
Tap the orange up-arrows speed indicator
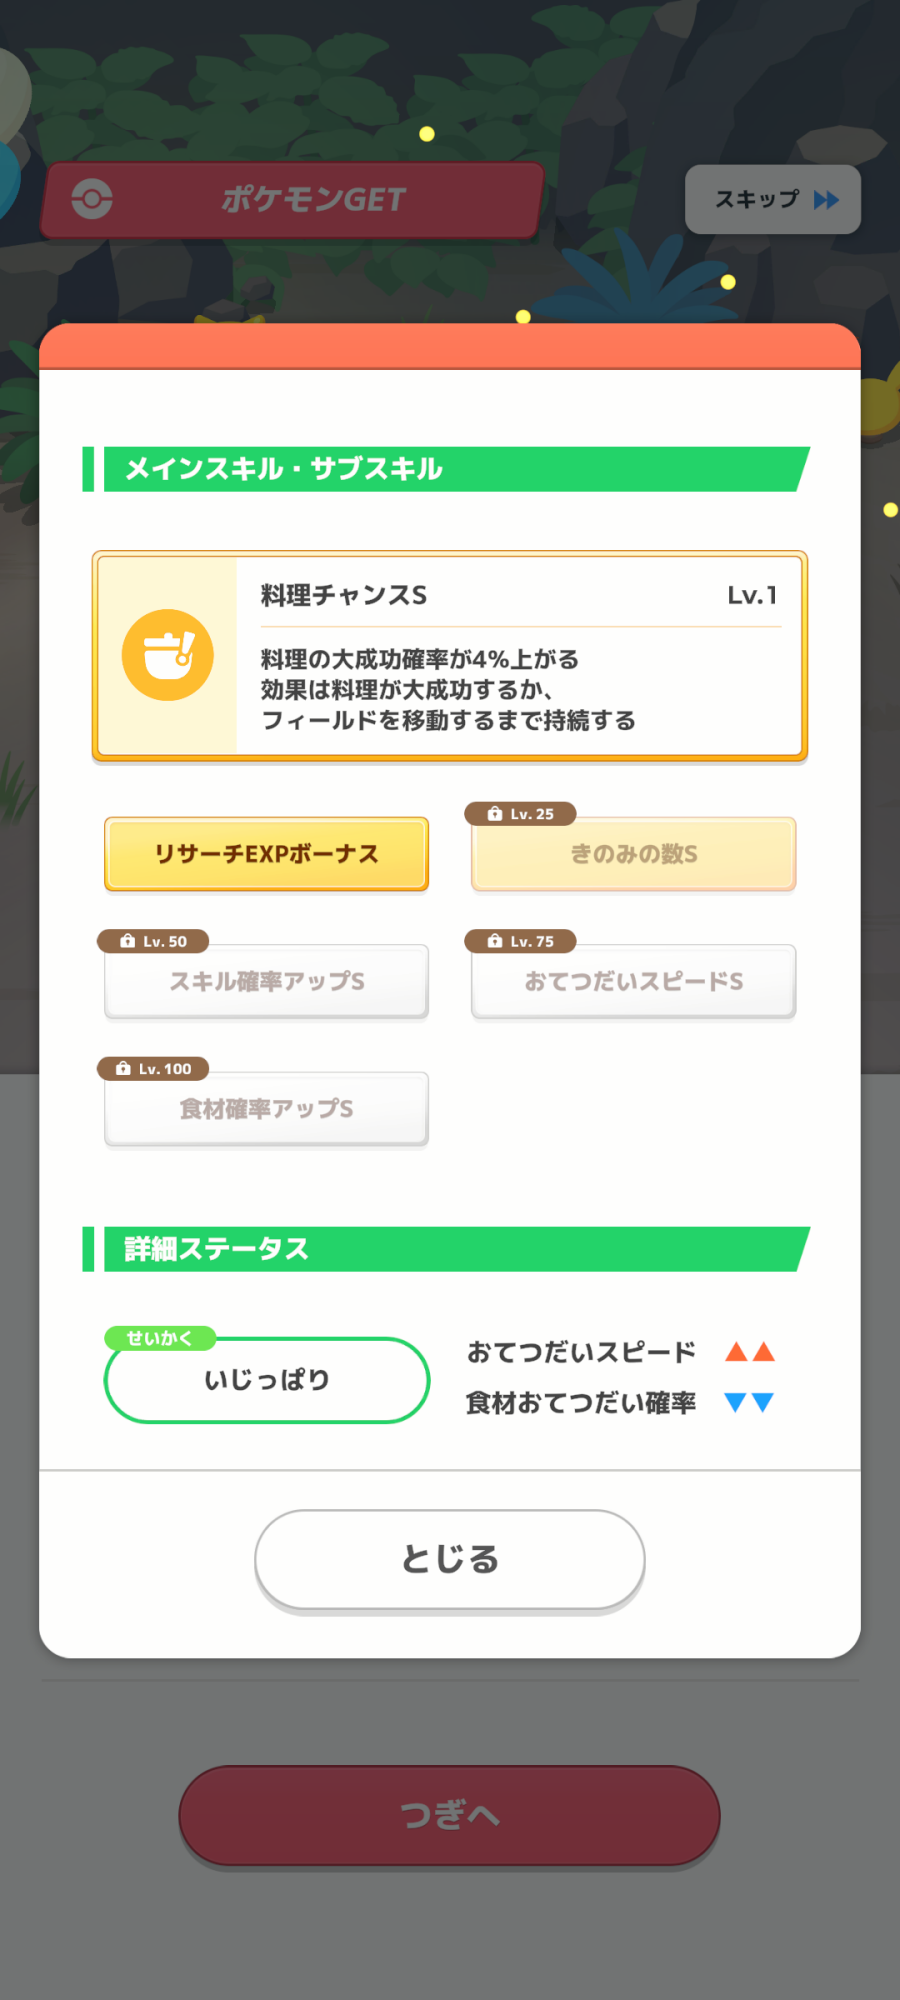(750, 1352)
